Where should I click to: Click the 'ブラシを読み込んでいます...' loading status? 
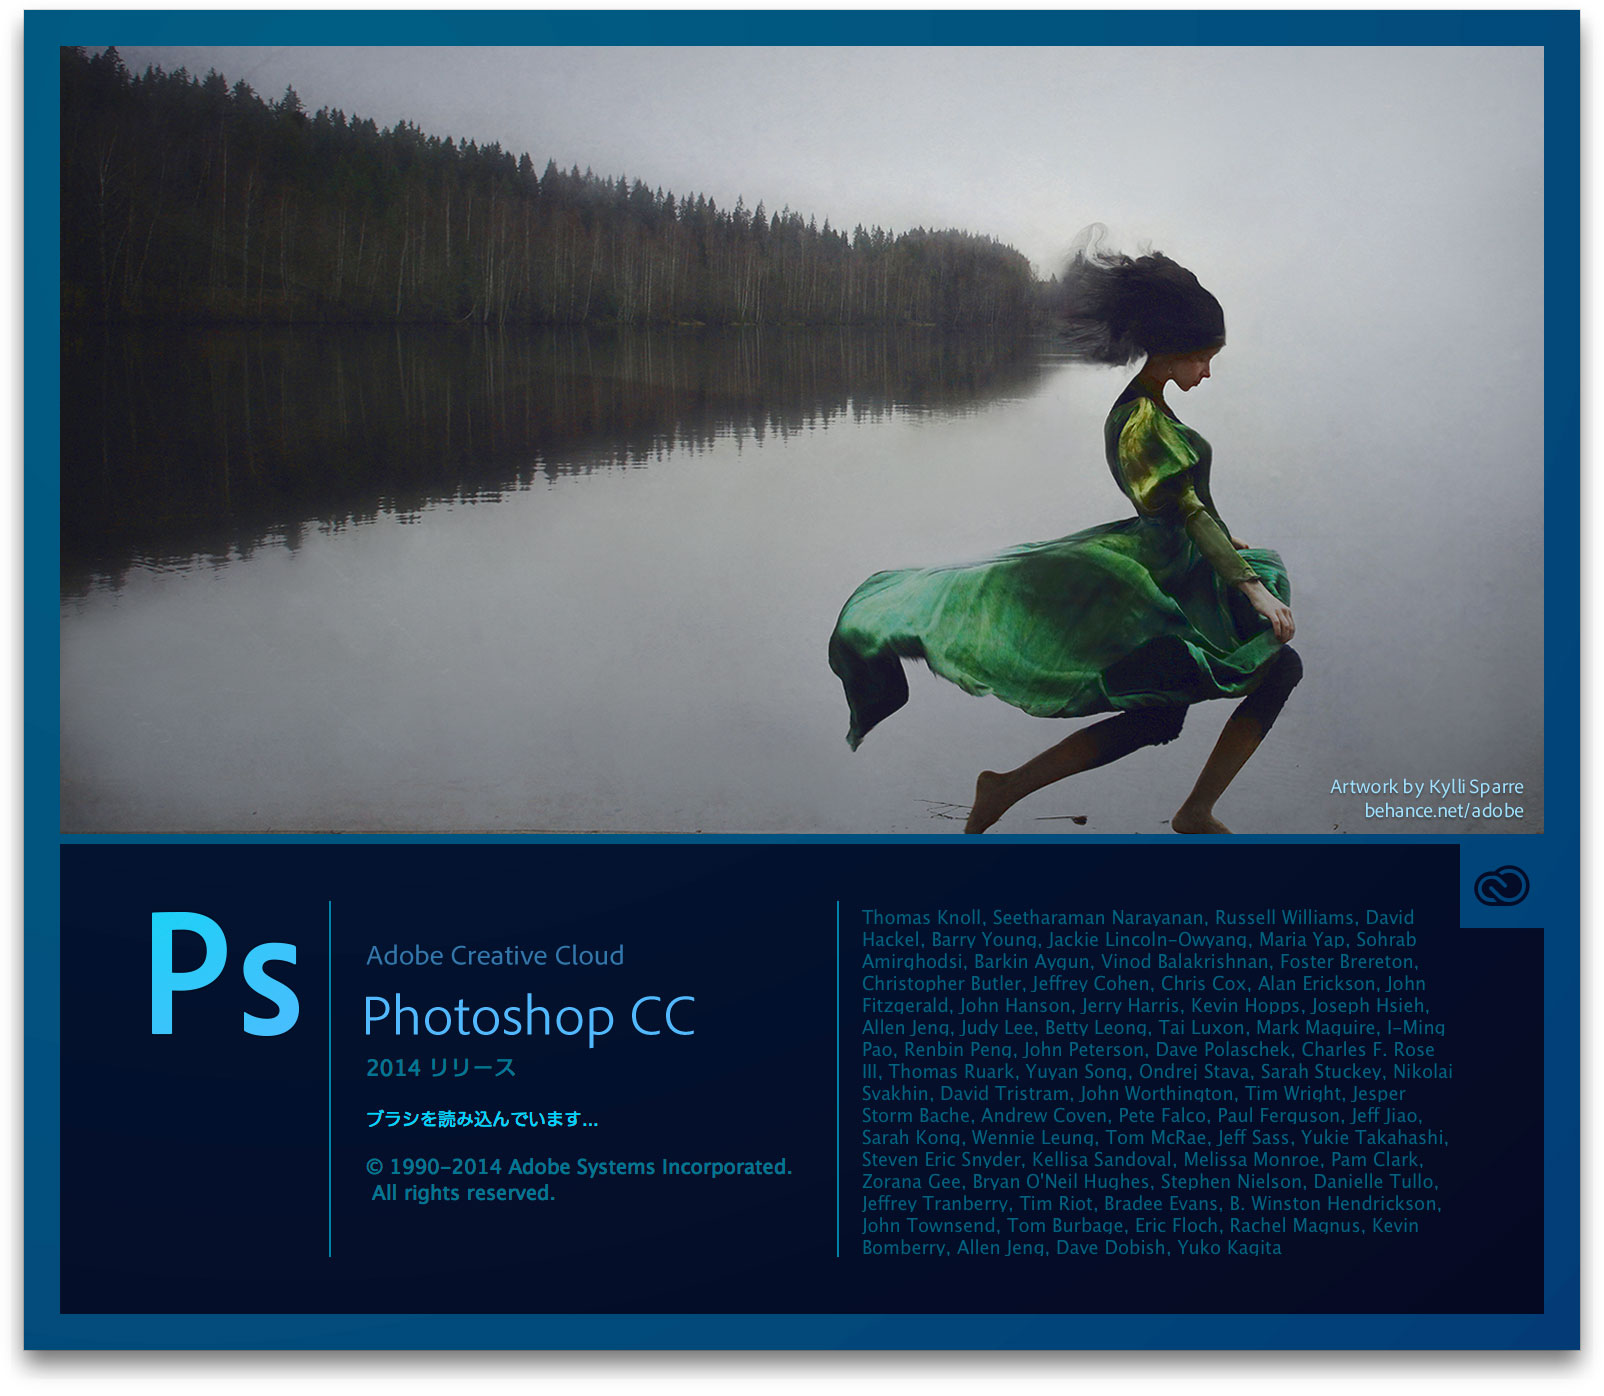[482, 1119]
